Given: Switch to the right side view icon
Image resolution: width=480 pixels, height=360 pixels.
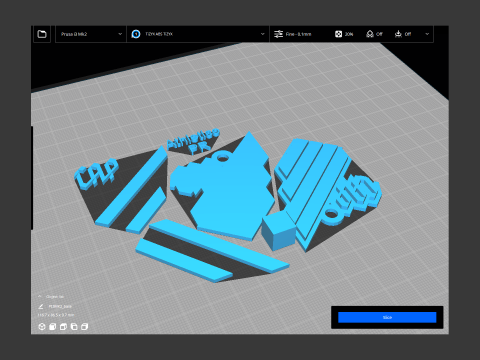Looking at the screenshot, I should click(x=84, y=327).
